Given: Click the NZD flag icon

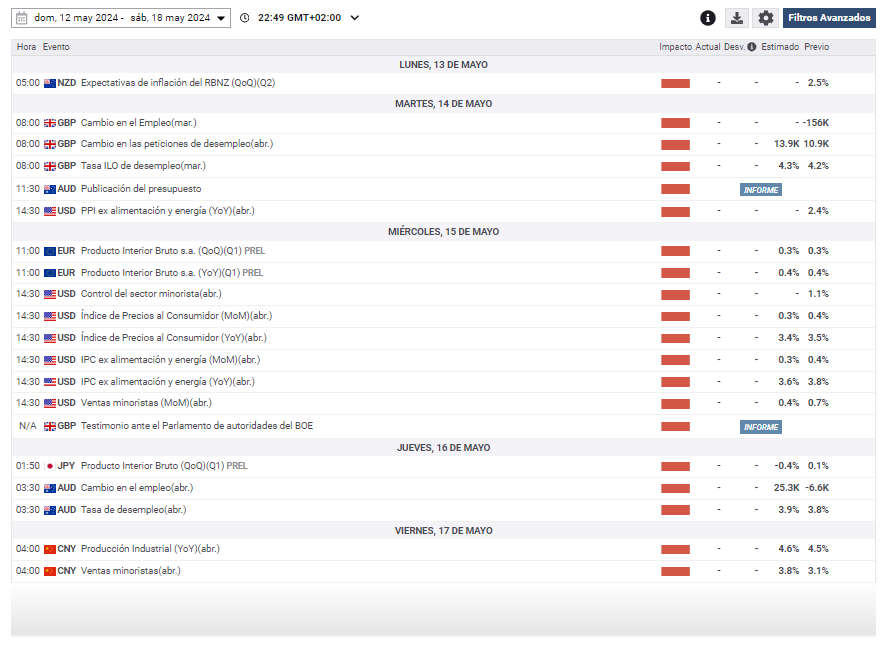Looking at the screenshot, I should tap(50, 83).
